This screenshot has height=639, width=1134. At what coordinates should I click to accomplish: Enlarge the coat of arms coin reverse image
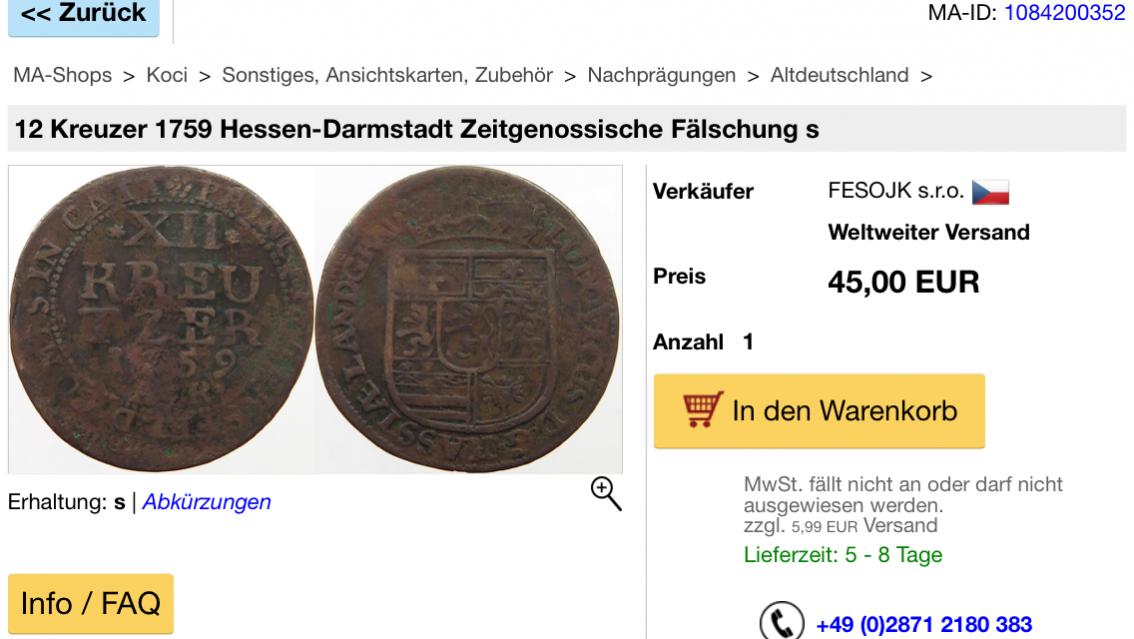click(468, 319)
